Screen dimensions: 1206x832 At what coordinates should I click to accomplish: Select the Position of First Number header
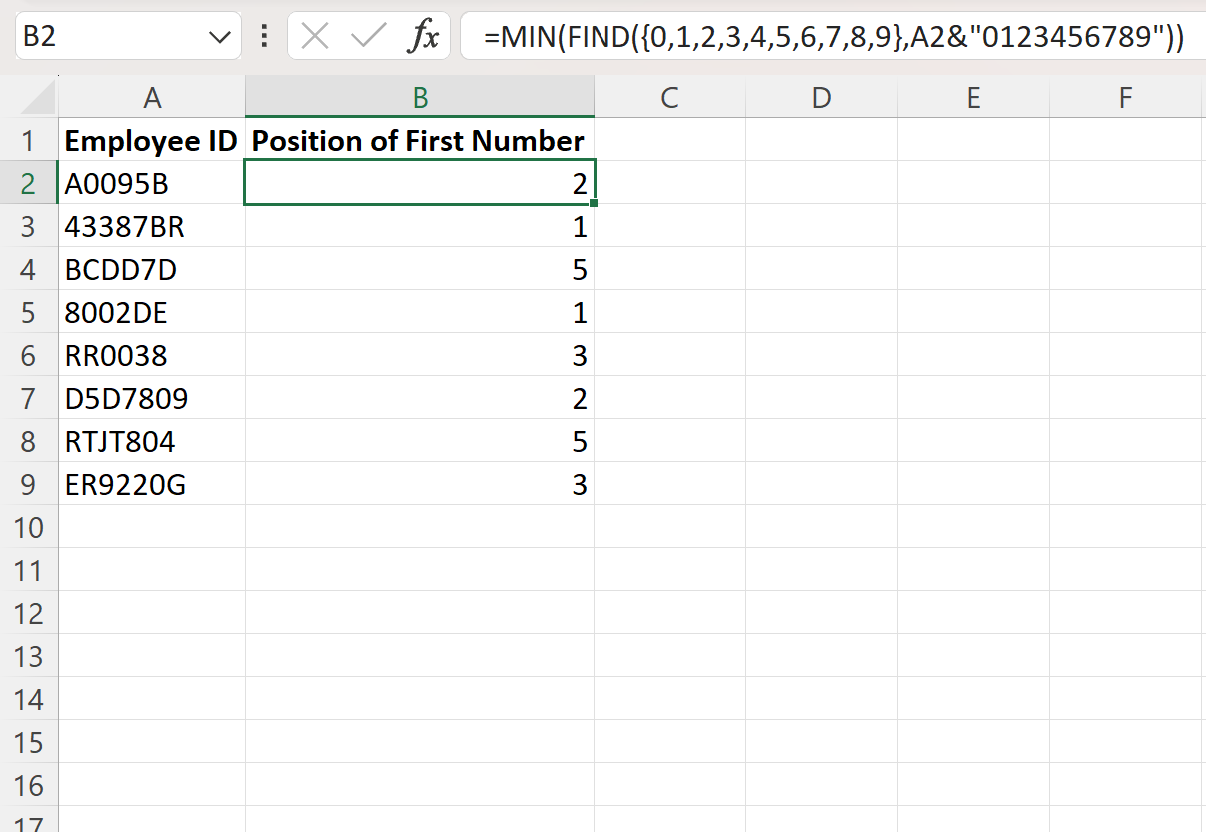tap(420, 140)
